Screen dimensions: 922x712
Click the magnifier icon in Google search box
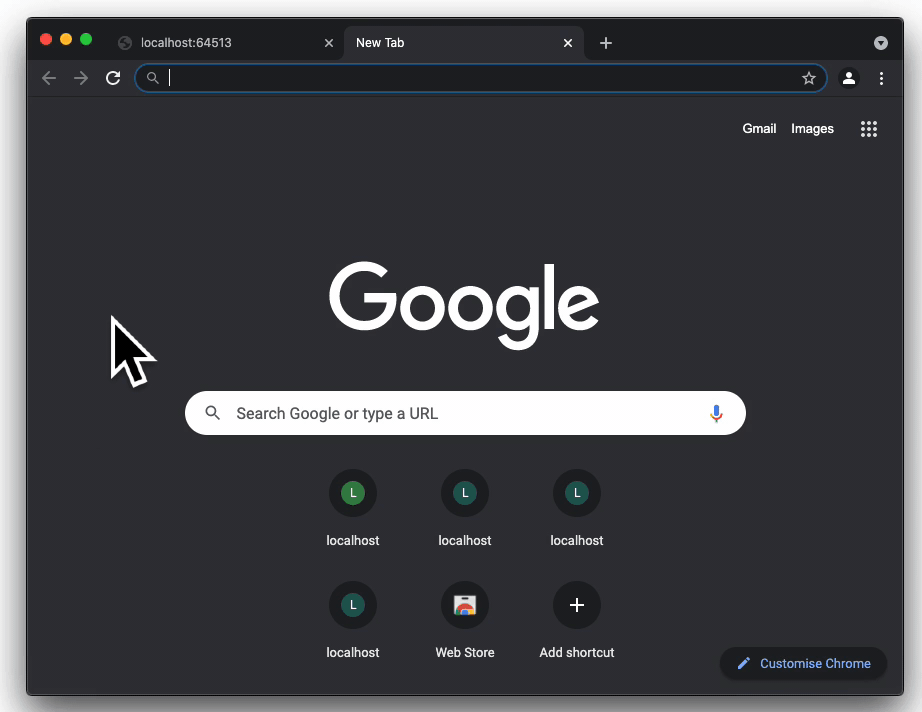212,413
